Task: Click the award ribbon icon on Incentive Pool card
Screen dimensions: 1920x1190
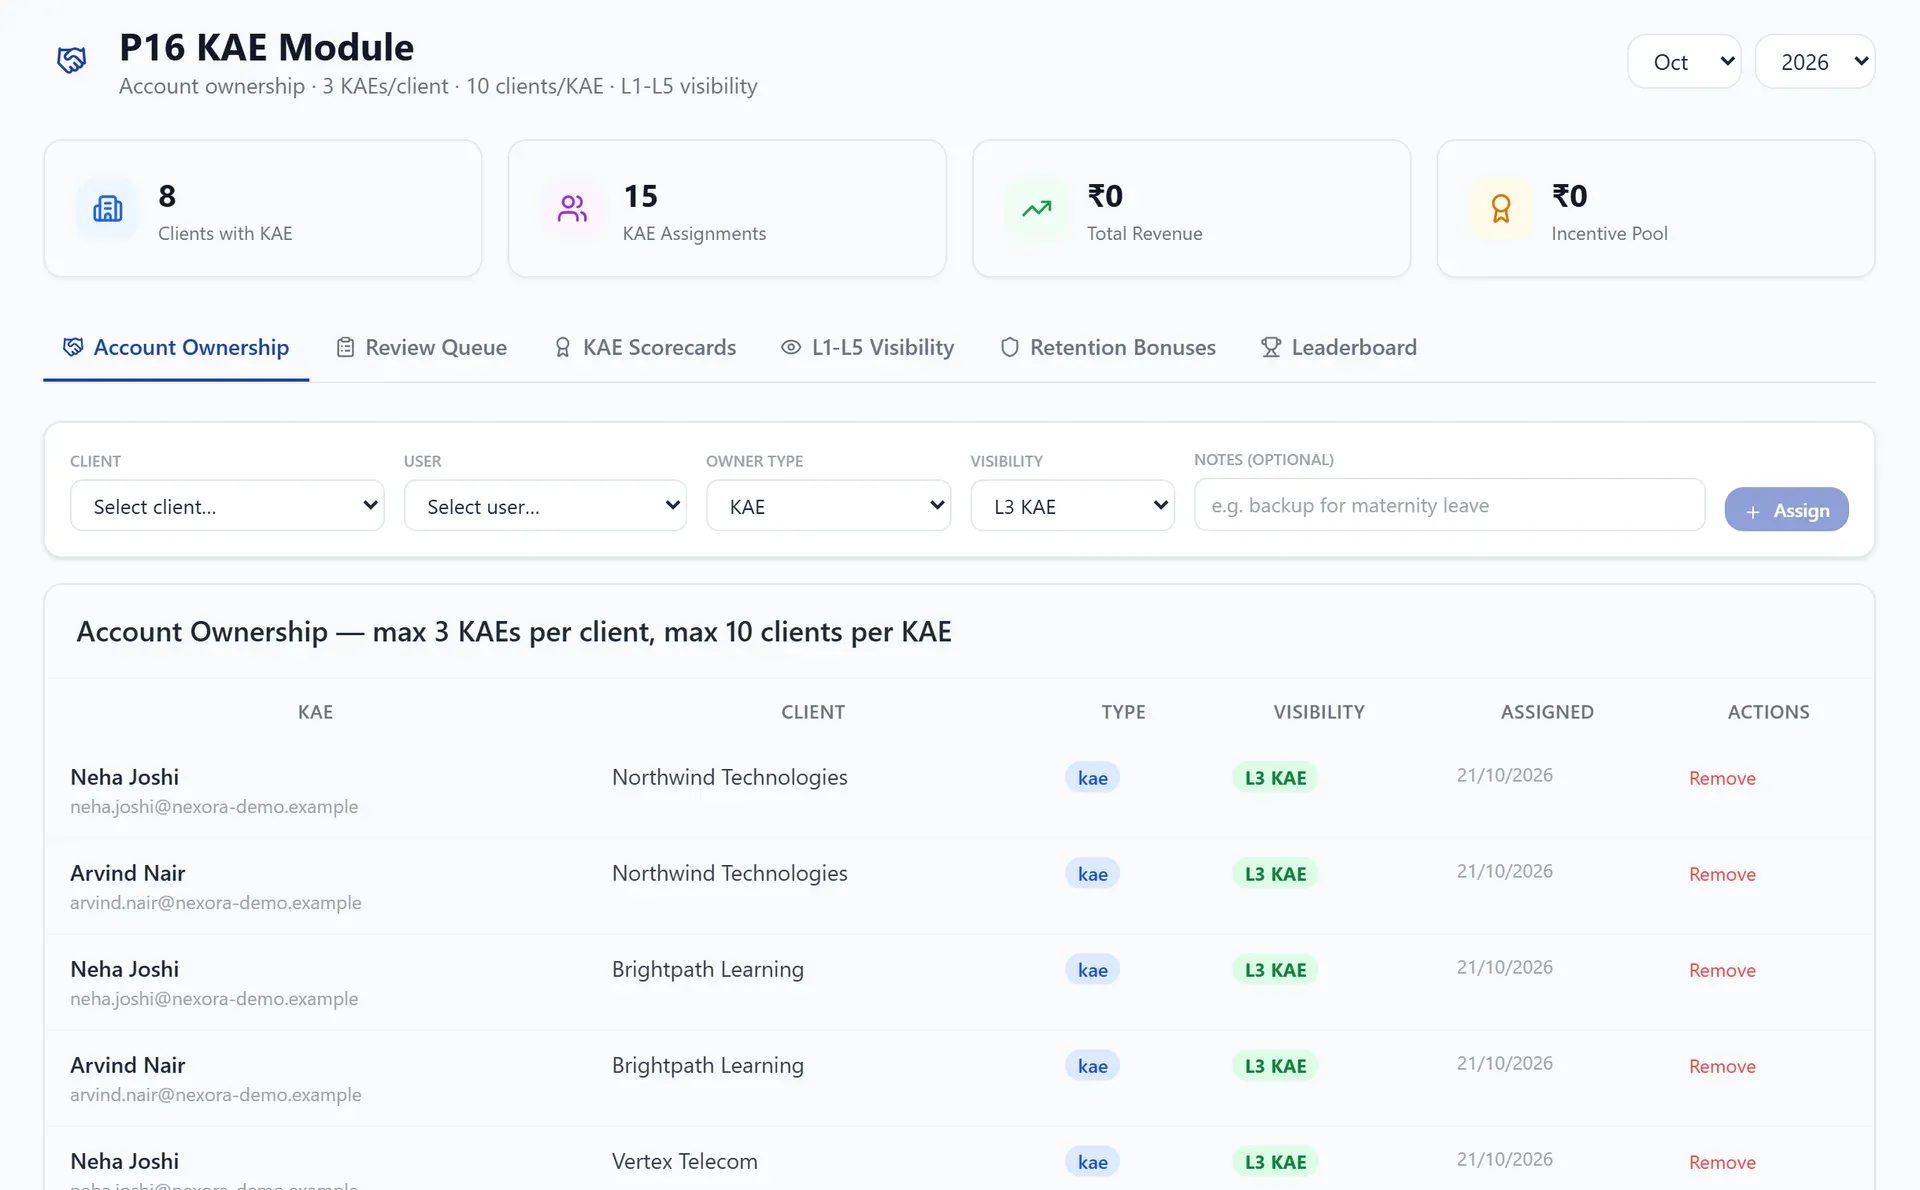Action: (x=1501, y=208)
